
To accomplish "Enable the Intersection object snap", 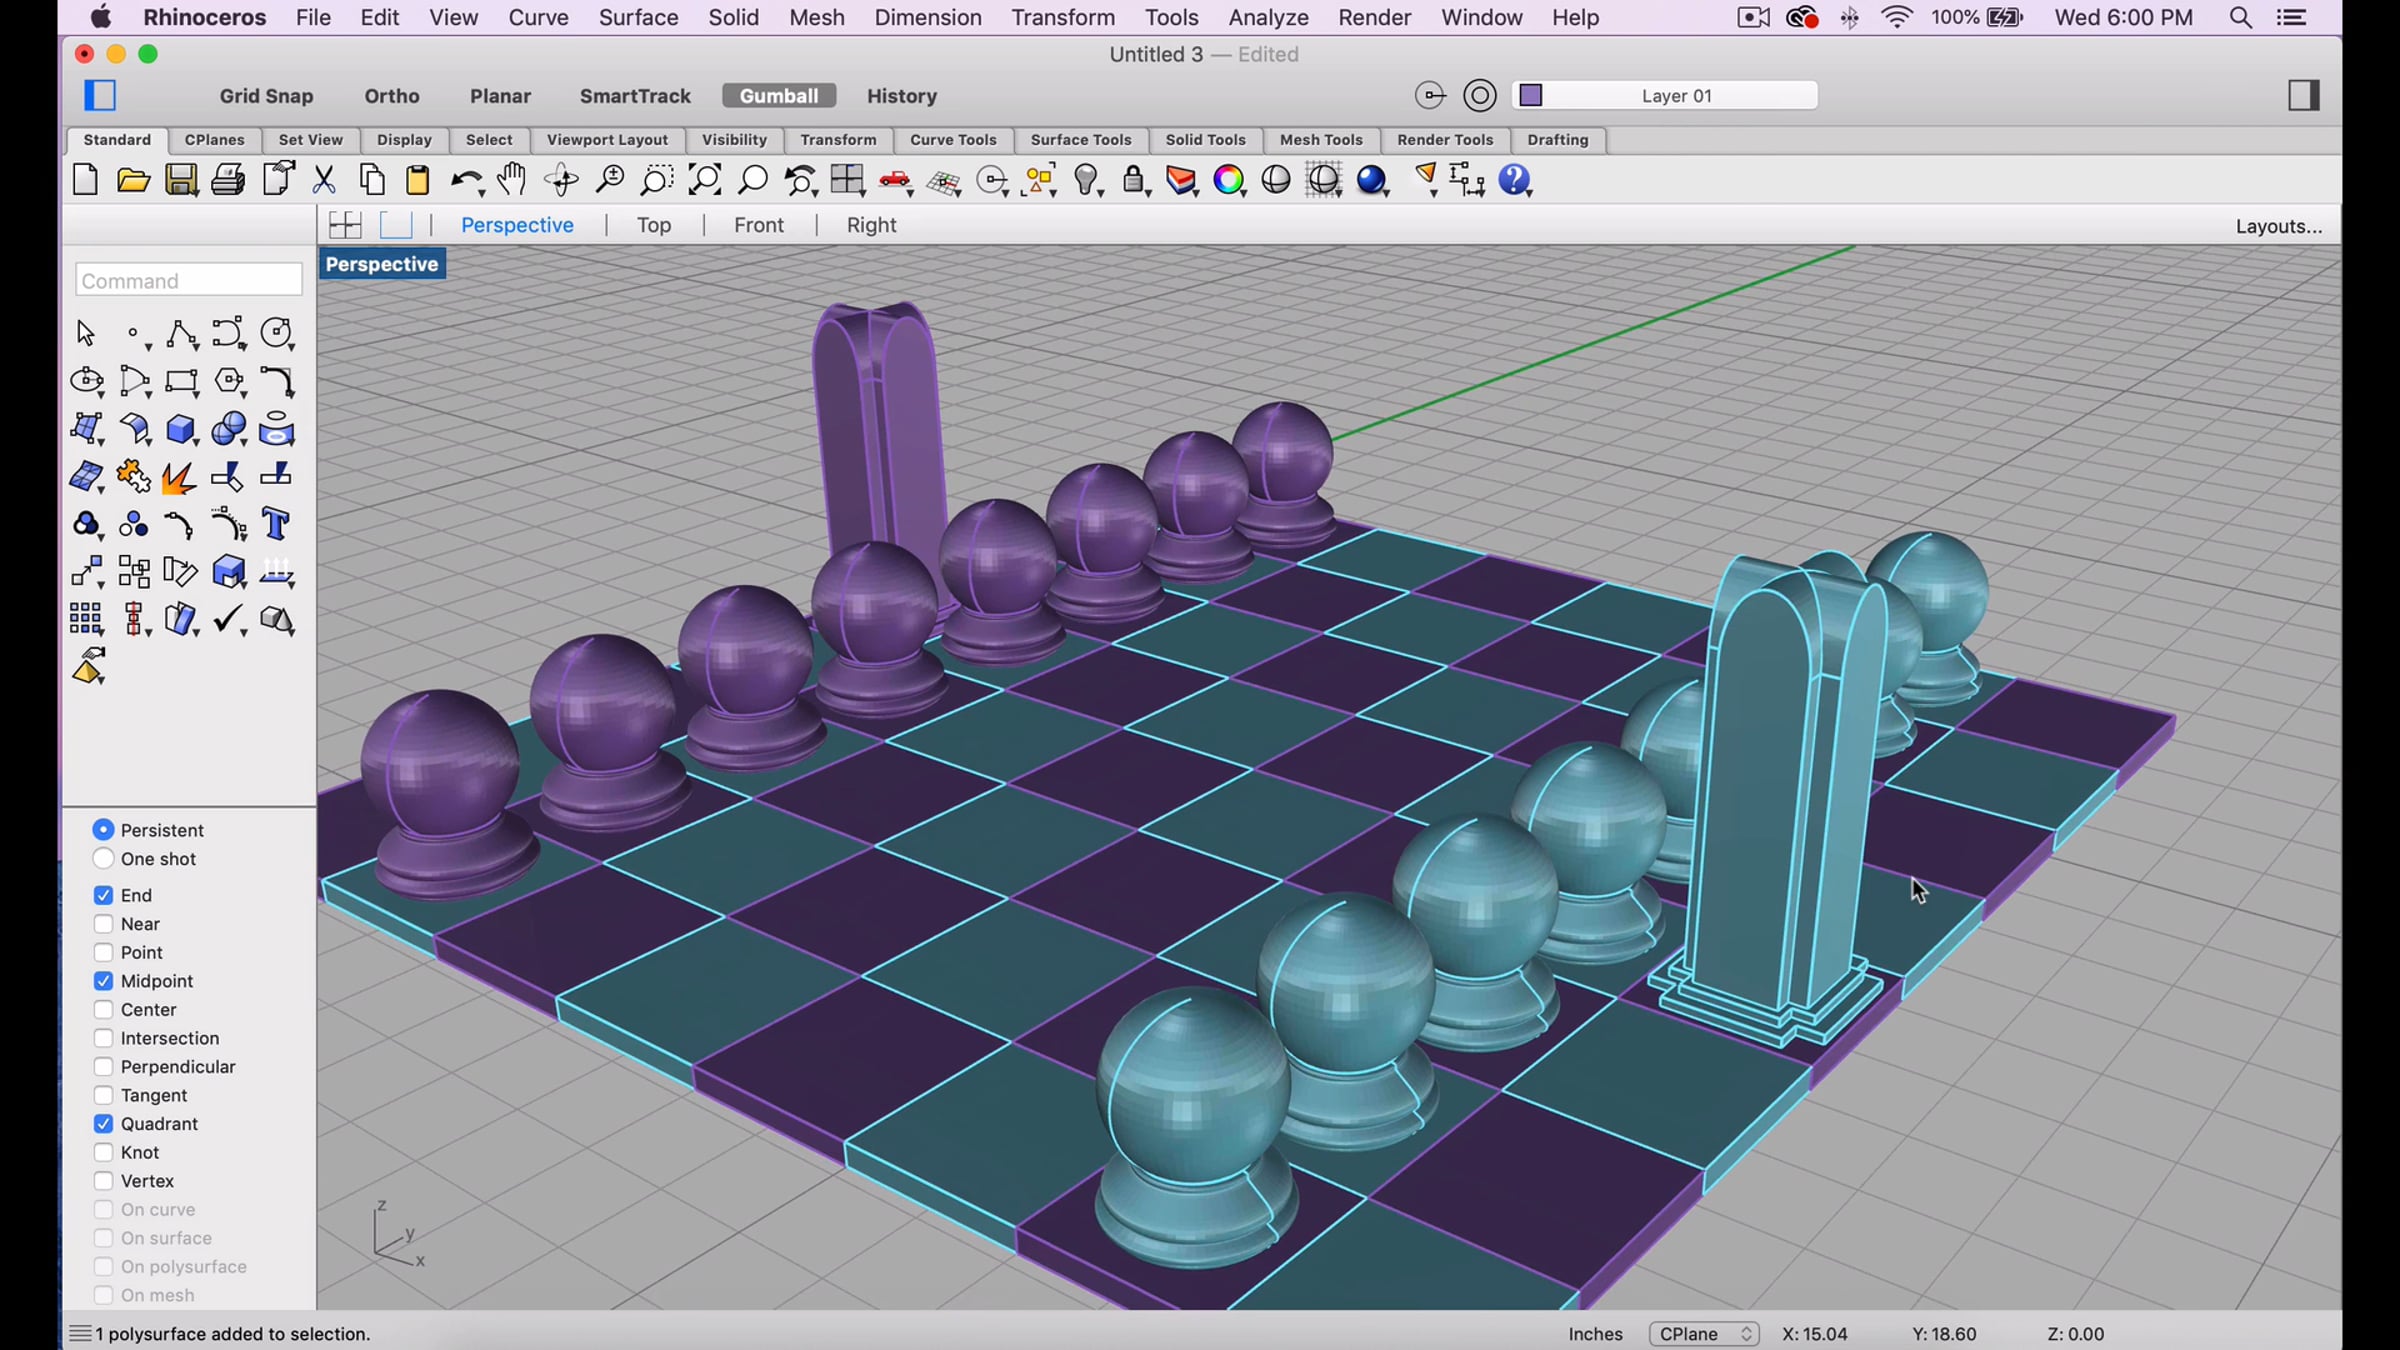I will tap(103, 1038).
